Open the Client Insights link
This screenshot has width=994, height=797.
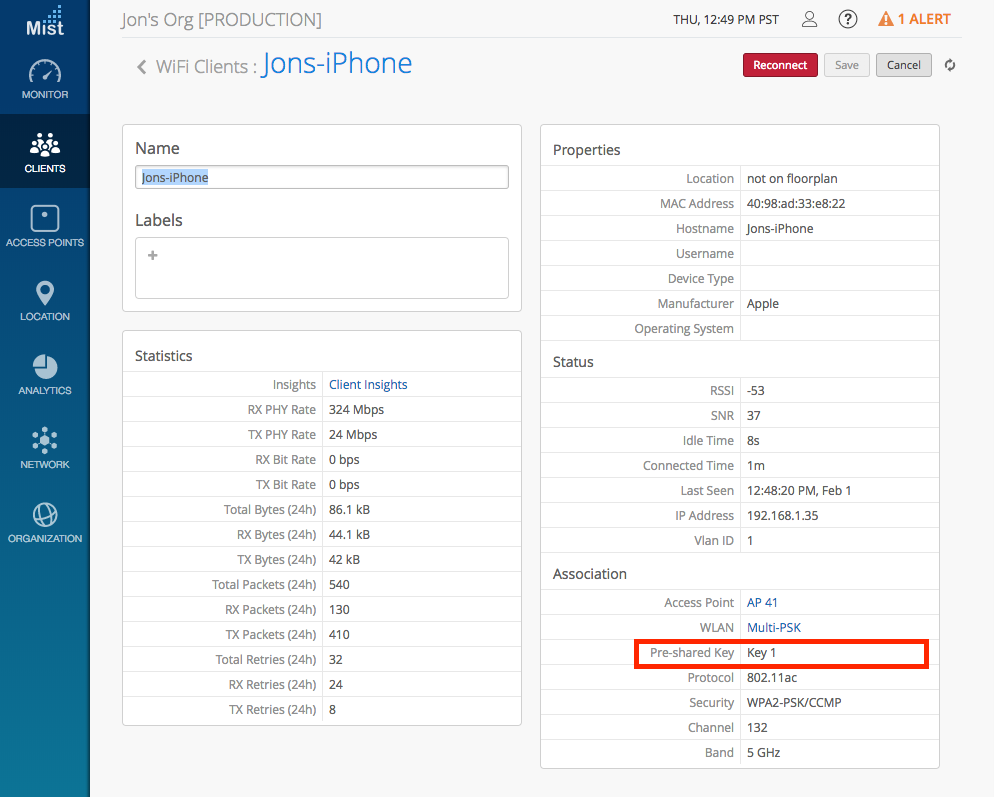point(368,385)
